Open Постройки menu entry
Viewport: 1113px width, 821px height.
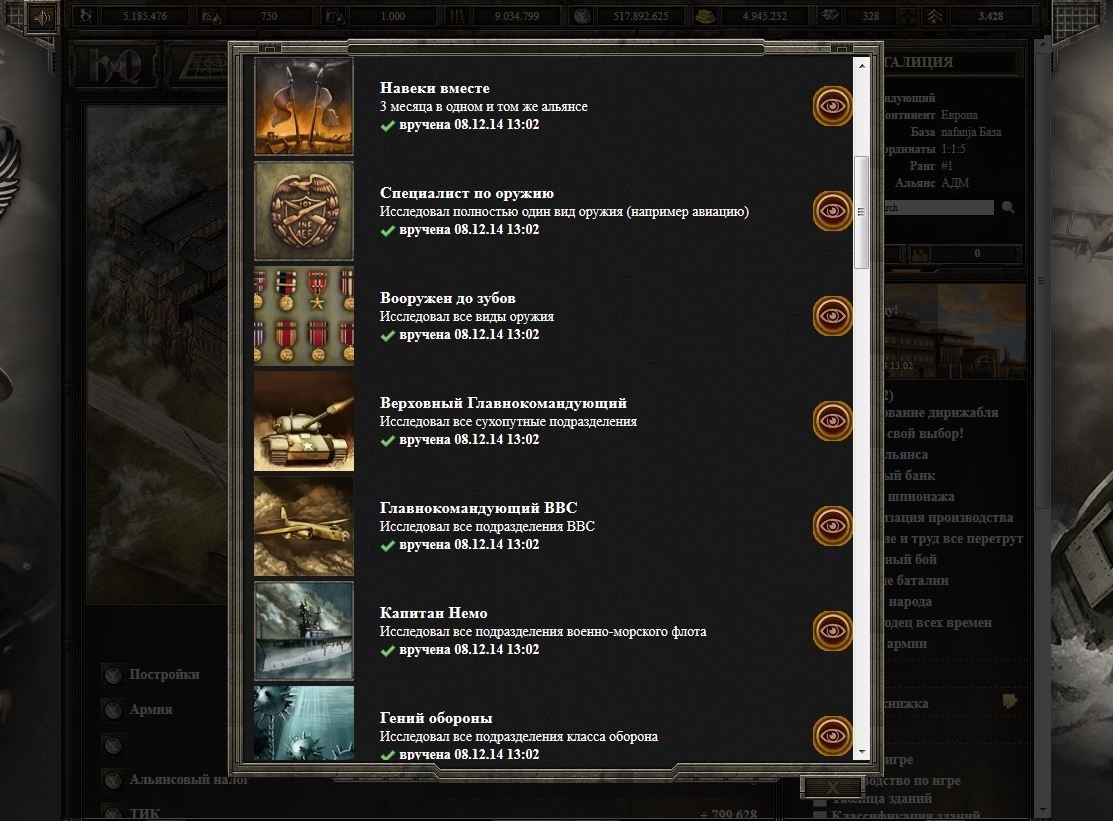point(164,674)
